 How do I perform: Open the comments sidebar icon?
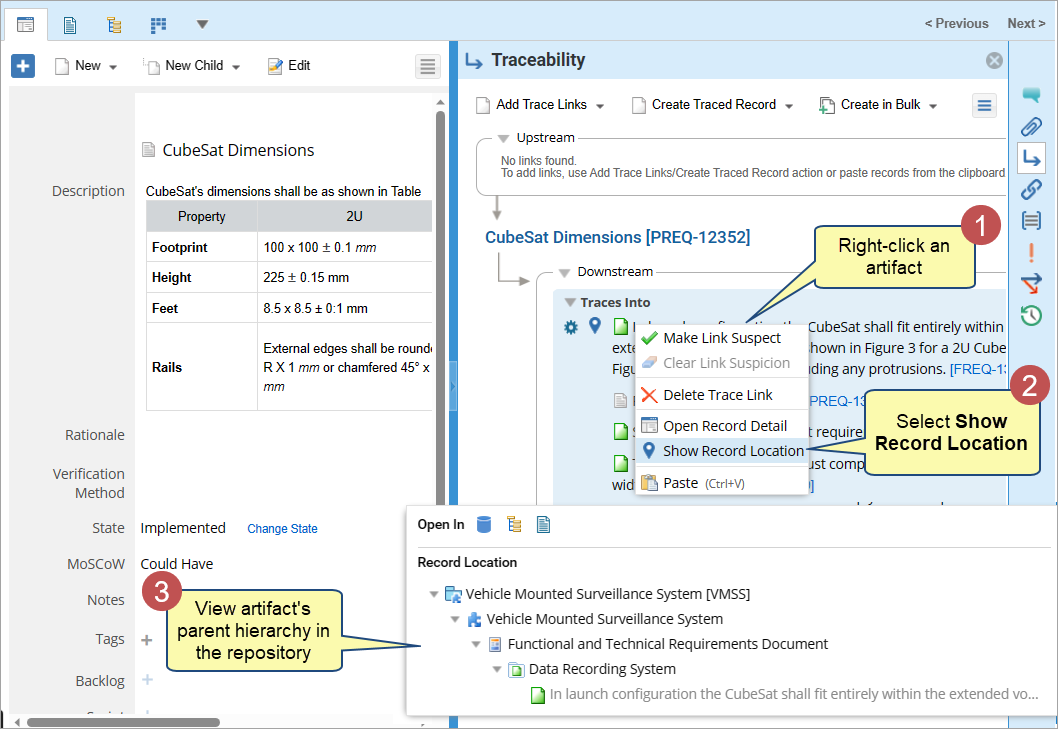coord(1031,95)
